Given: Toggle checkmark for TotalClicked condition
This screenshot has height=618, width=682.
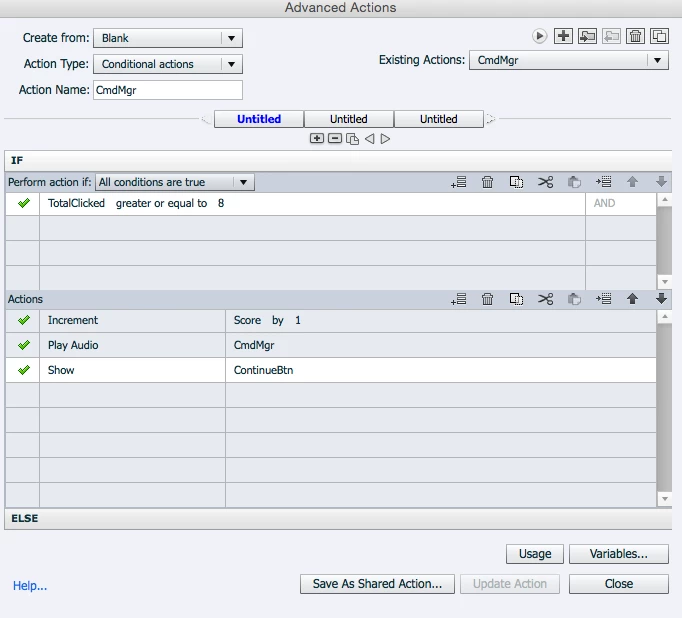Looking at the screenshot, I should [23, 203].
